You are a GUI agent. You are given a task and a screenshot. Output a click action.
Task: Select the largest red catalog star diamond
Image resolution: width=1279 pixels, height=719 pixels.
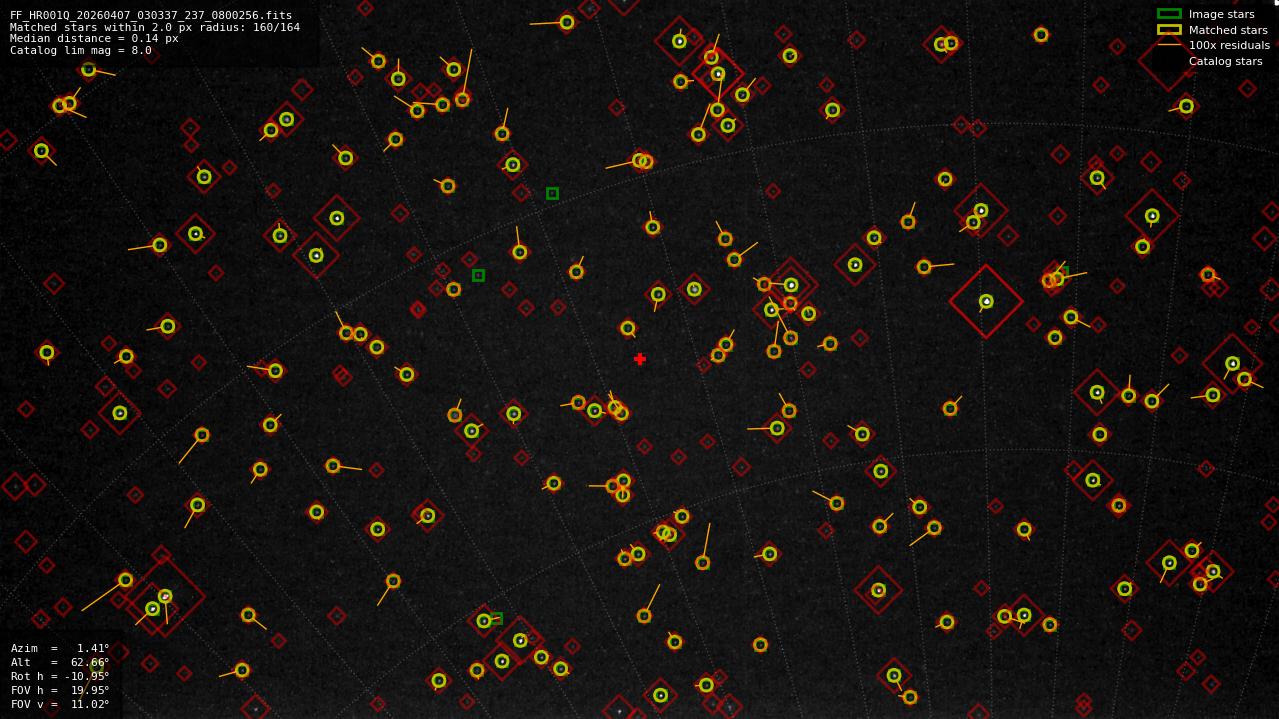[164, 597]
